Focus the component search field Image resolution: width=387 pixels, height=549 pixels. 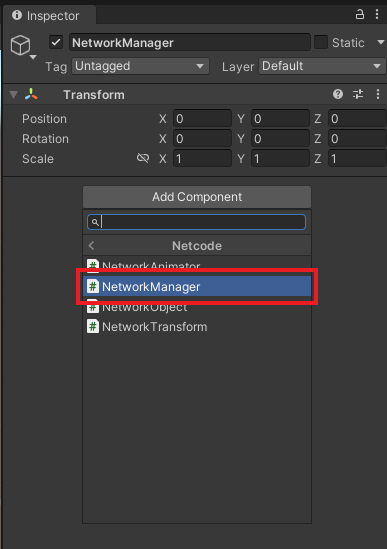pos(196,222)
